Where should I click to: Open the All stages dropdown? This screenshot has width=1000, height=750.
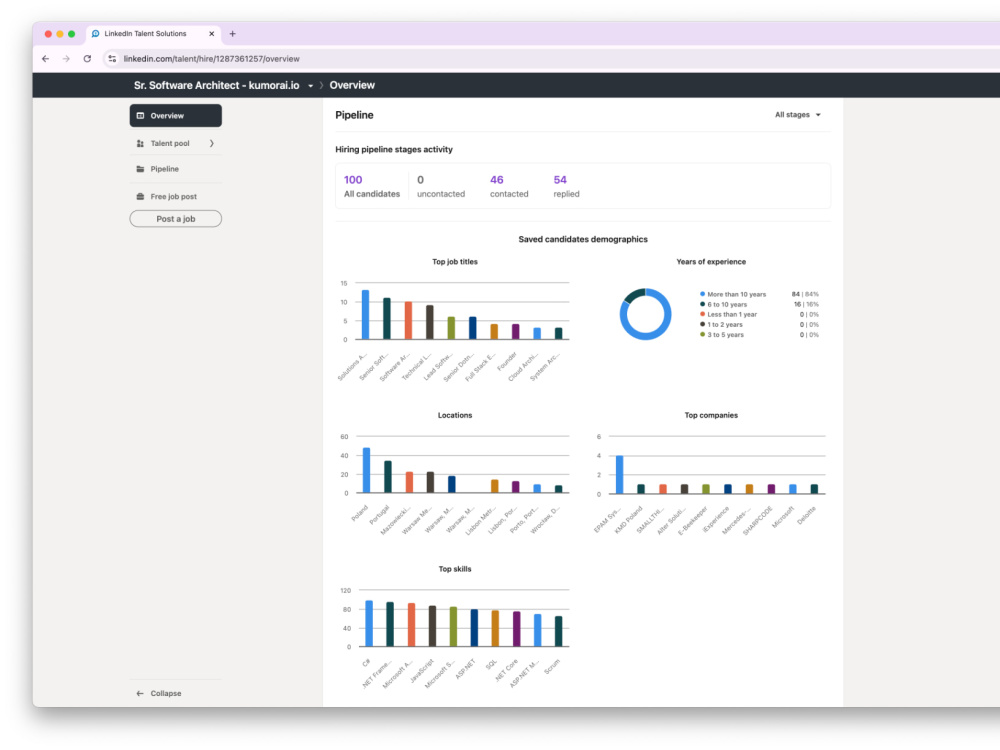point(798,115)
